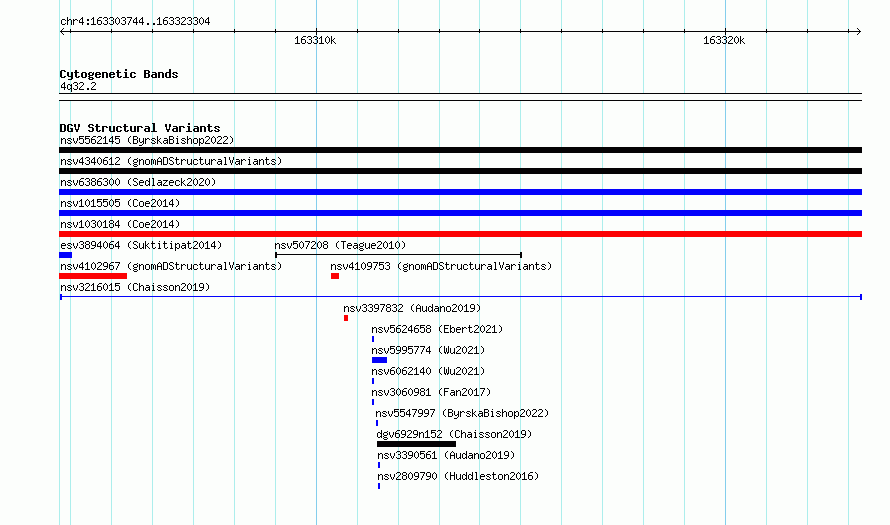Open variant nsv5624658 (Ebert2021) label
This screenshot has width=890, height=525.
pyautogui.click(x=437, y=330)
